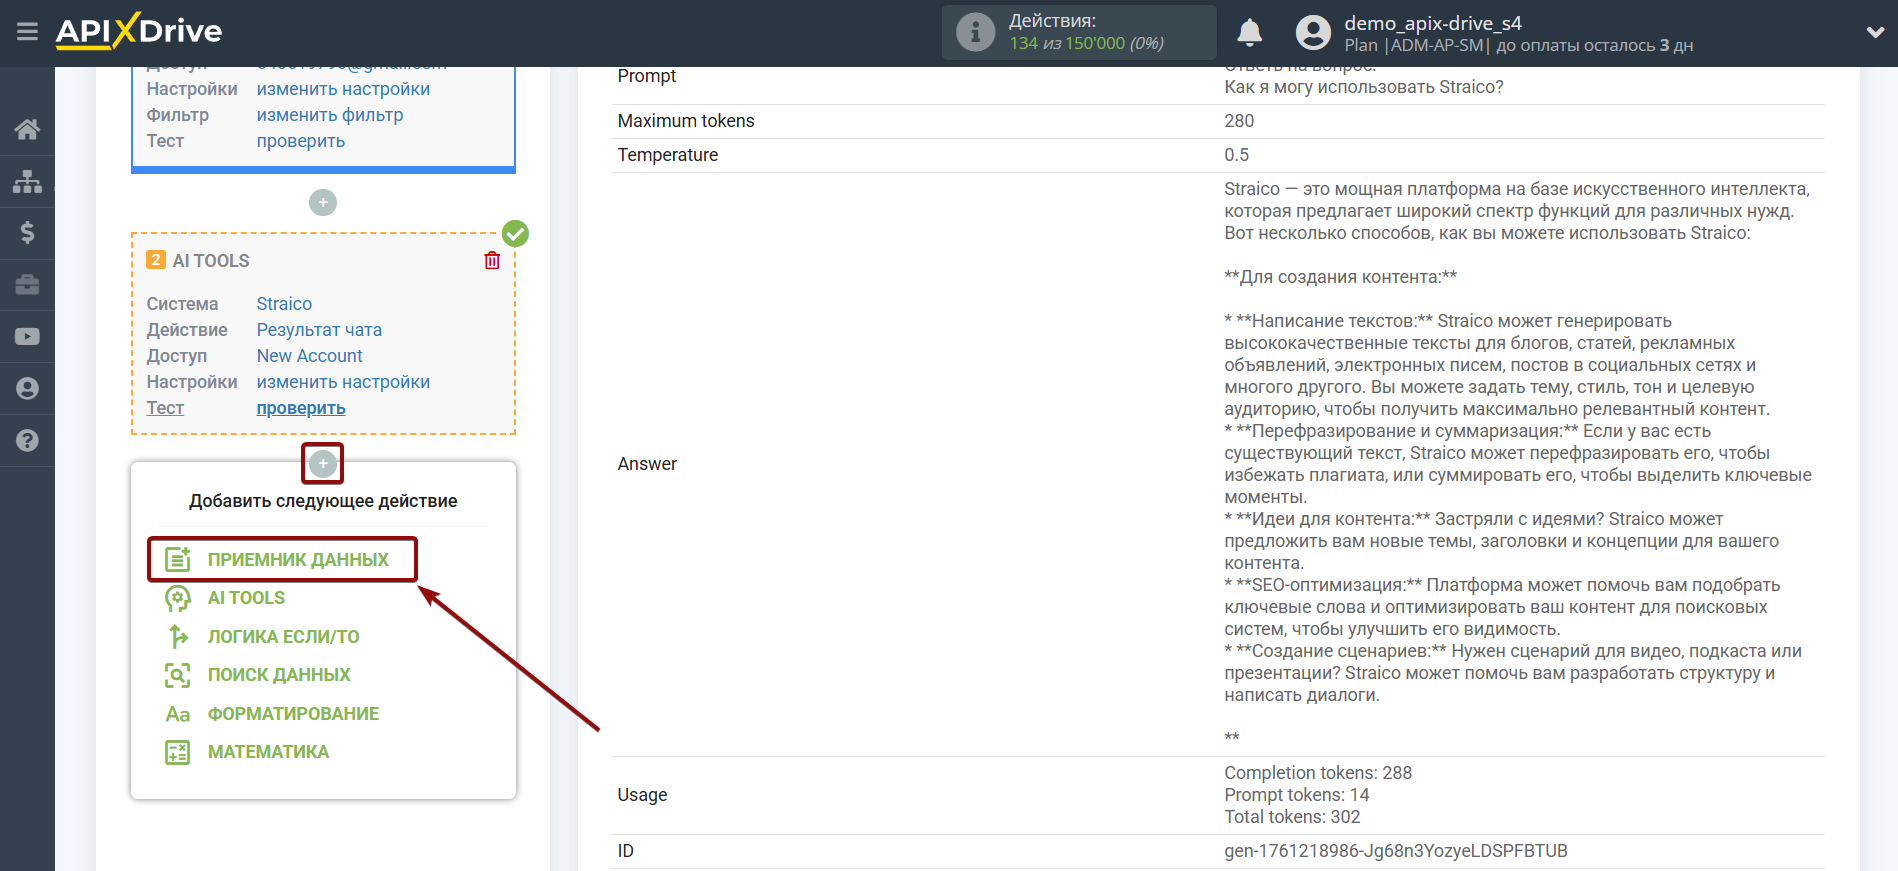The width and height of the screenshot is (1898, 871).
Task: Click demo_apix-drive_s4 account name
Action: click(1432, 23)
